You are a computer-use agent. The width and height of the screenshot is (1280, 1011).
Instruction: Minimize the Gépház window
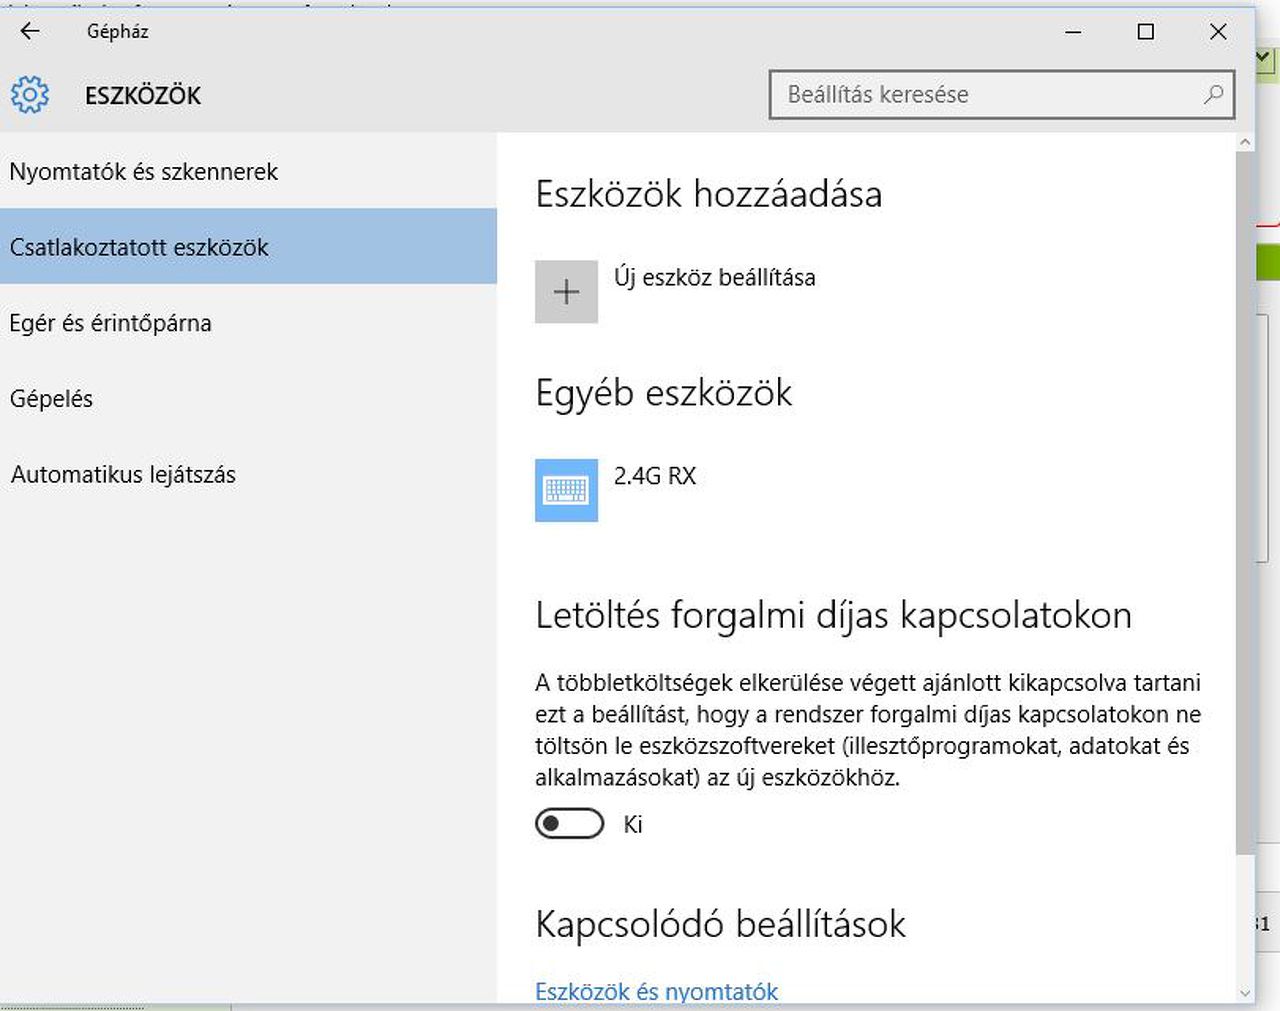(x=1074, y=32)
